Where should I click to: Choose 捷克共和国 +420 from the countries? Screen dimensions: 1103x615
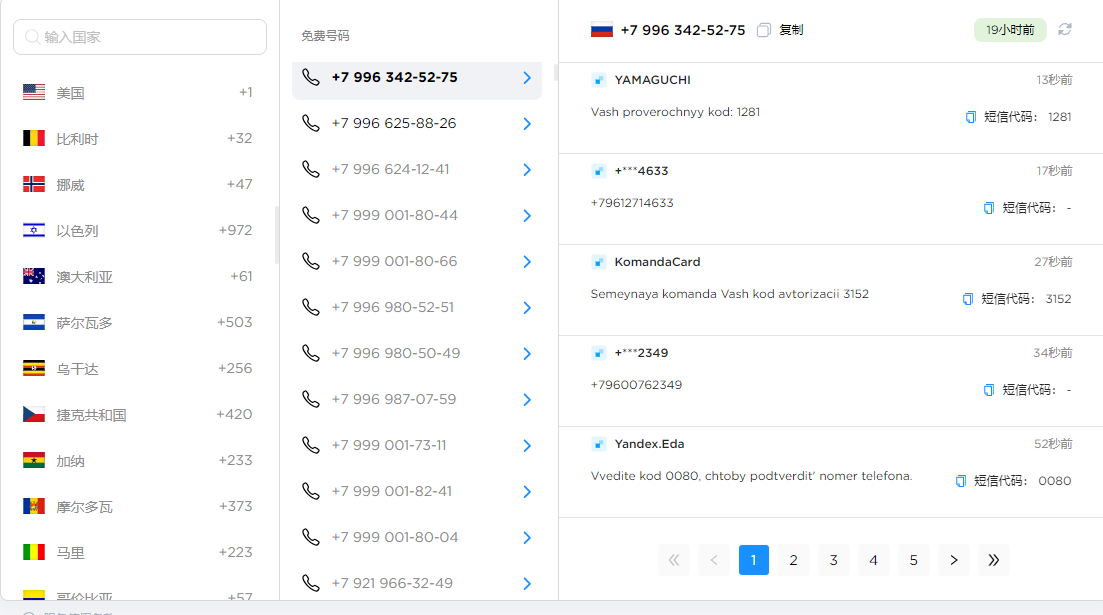point(138,414)
